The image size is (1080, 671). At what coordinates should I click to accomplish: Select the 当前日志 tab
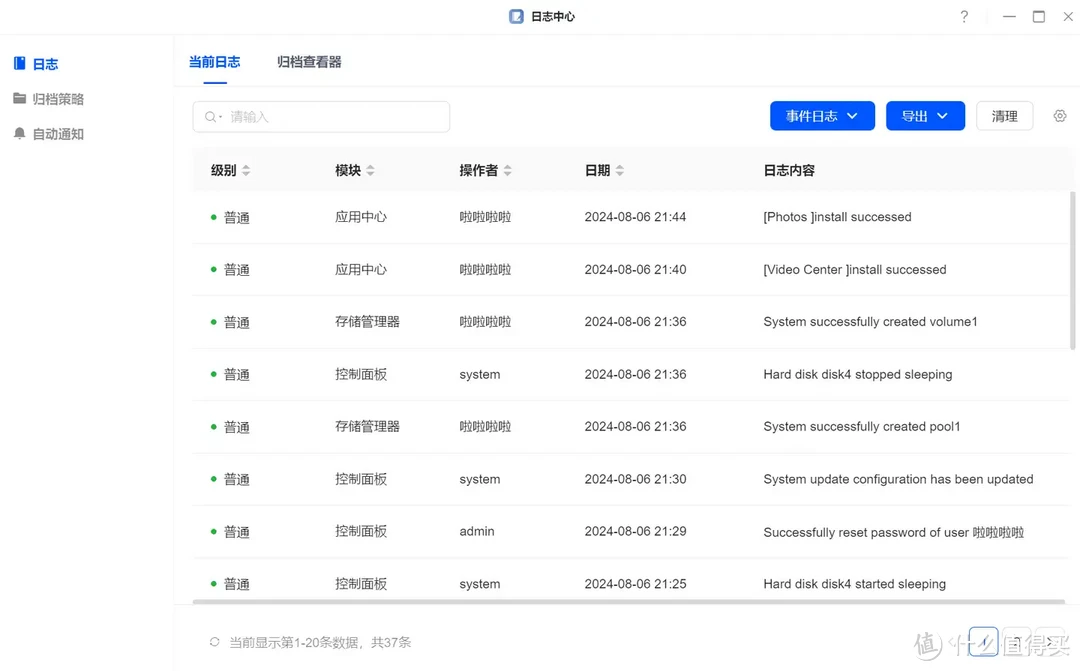(214, 61)
